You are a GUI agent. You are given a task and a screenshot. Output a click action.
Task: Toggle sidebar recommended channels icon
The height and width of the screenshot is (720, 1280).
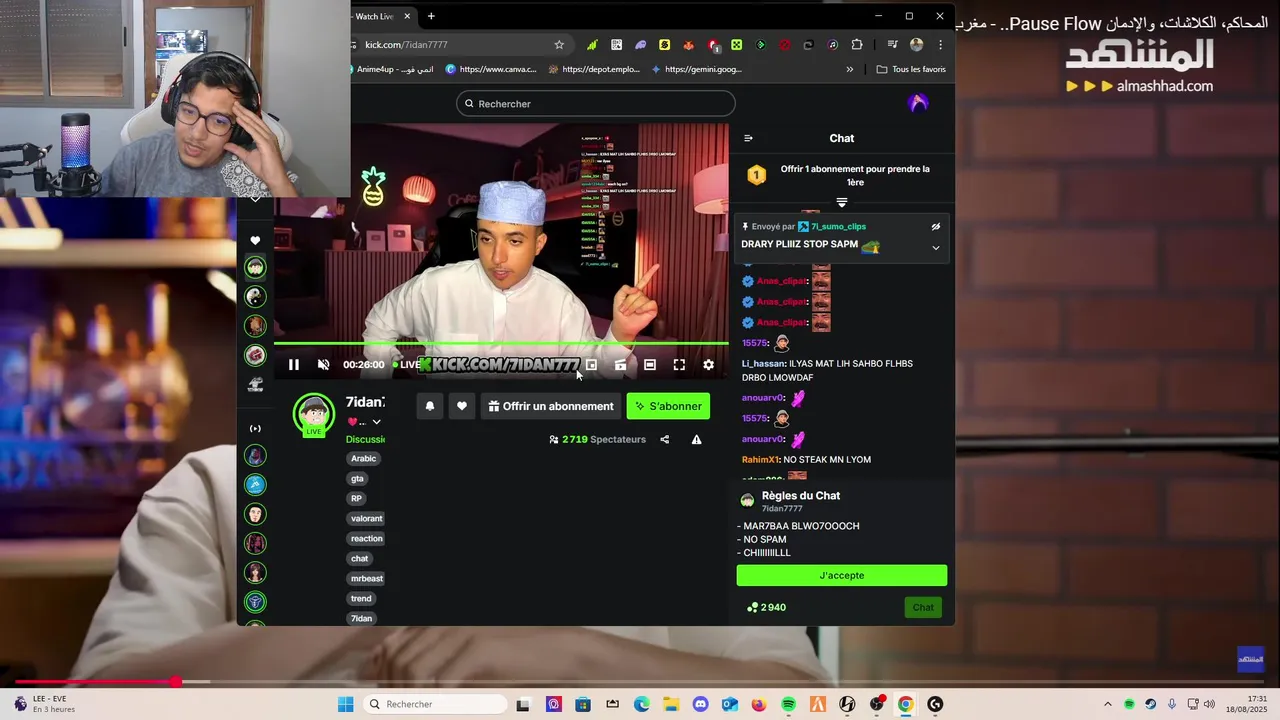[255, 428]
